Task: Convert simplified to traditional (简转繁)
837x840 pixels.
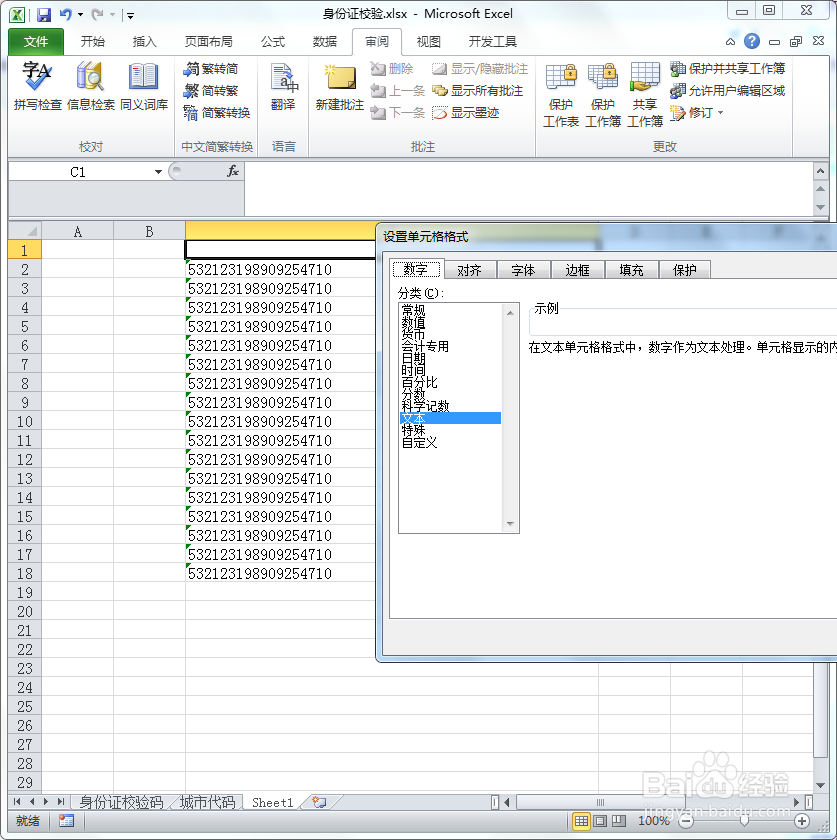Action: click(211, 91)
